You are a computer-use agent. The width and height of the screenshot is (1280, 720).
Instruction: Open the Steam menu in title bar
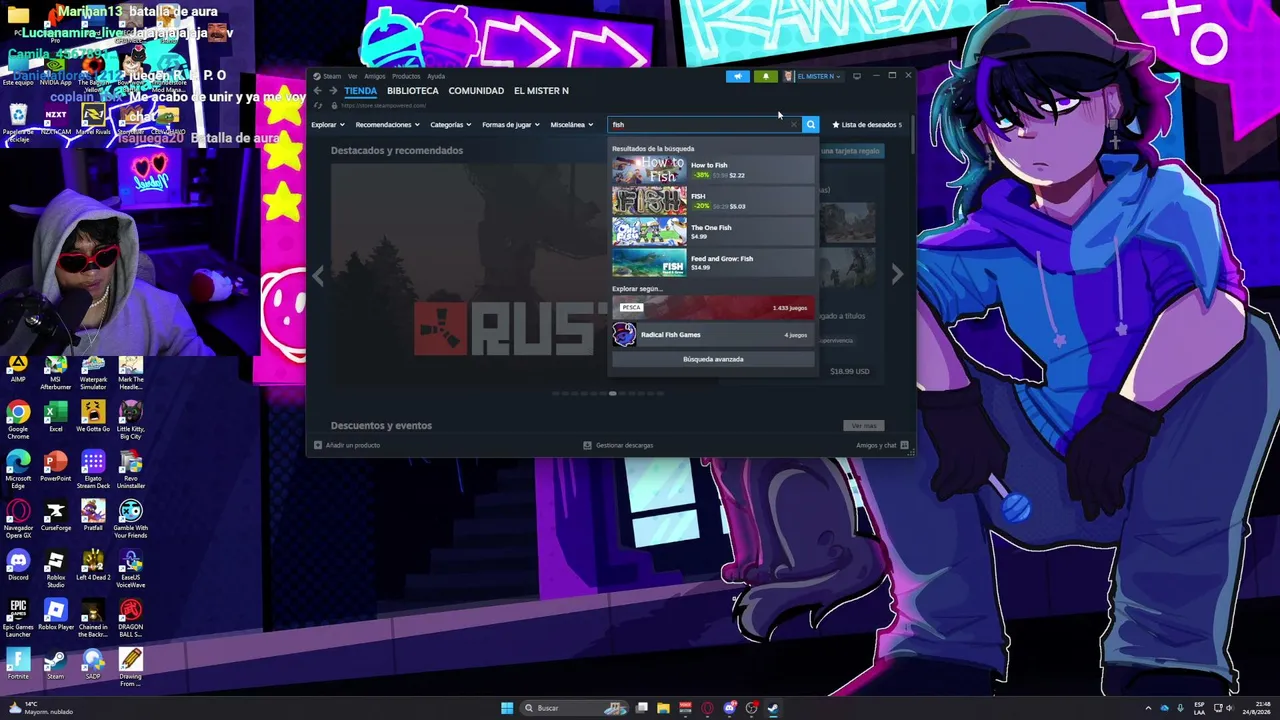[328, 76]
